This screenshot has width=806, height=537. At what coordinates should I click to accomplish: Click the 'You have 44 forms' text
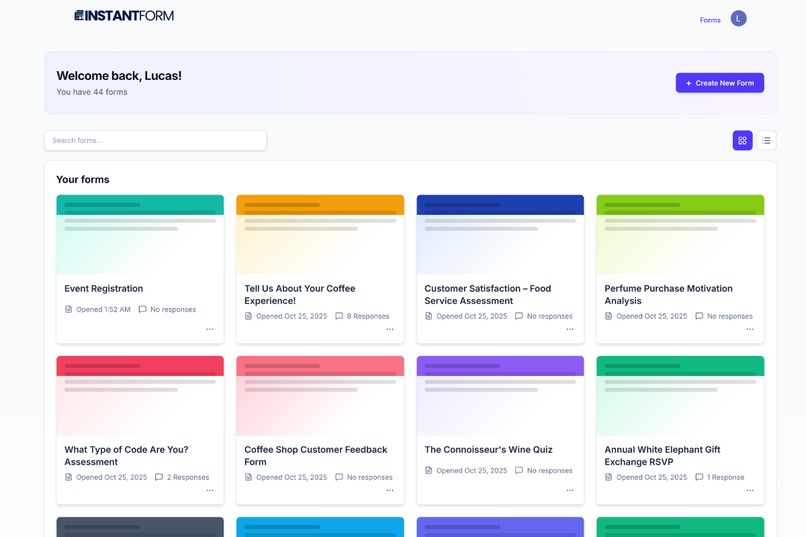92,92
